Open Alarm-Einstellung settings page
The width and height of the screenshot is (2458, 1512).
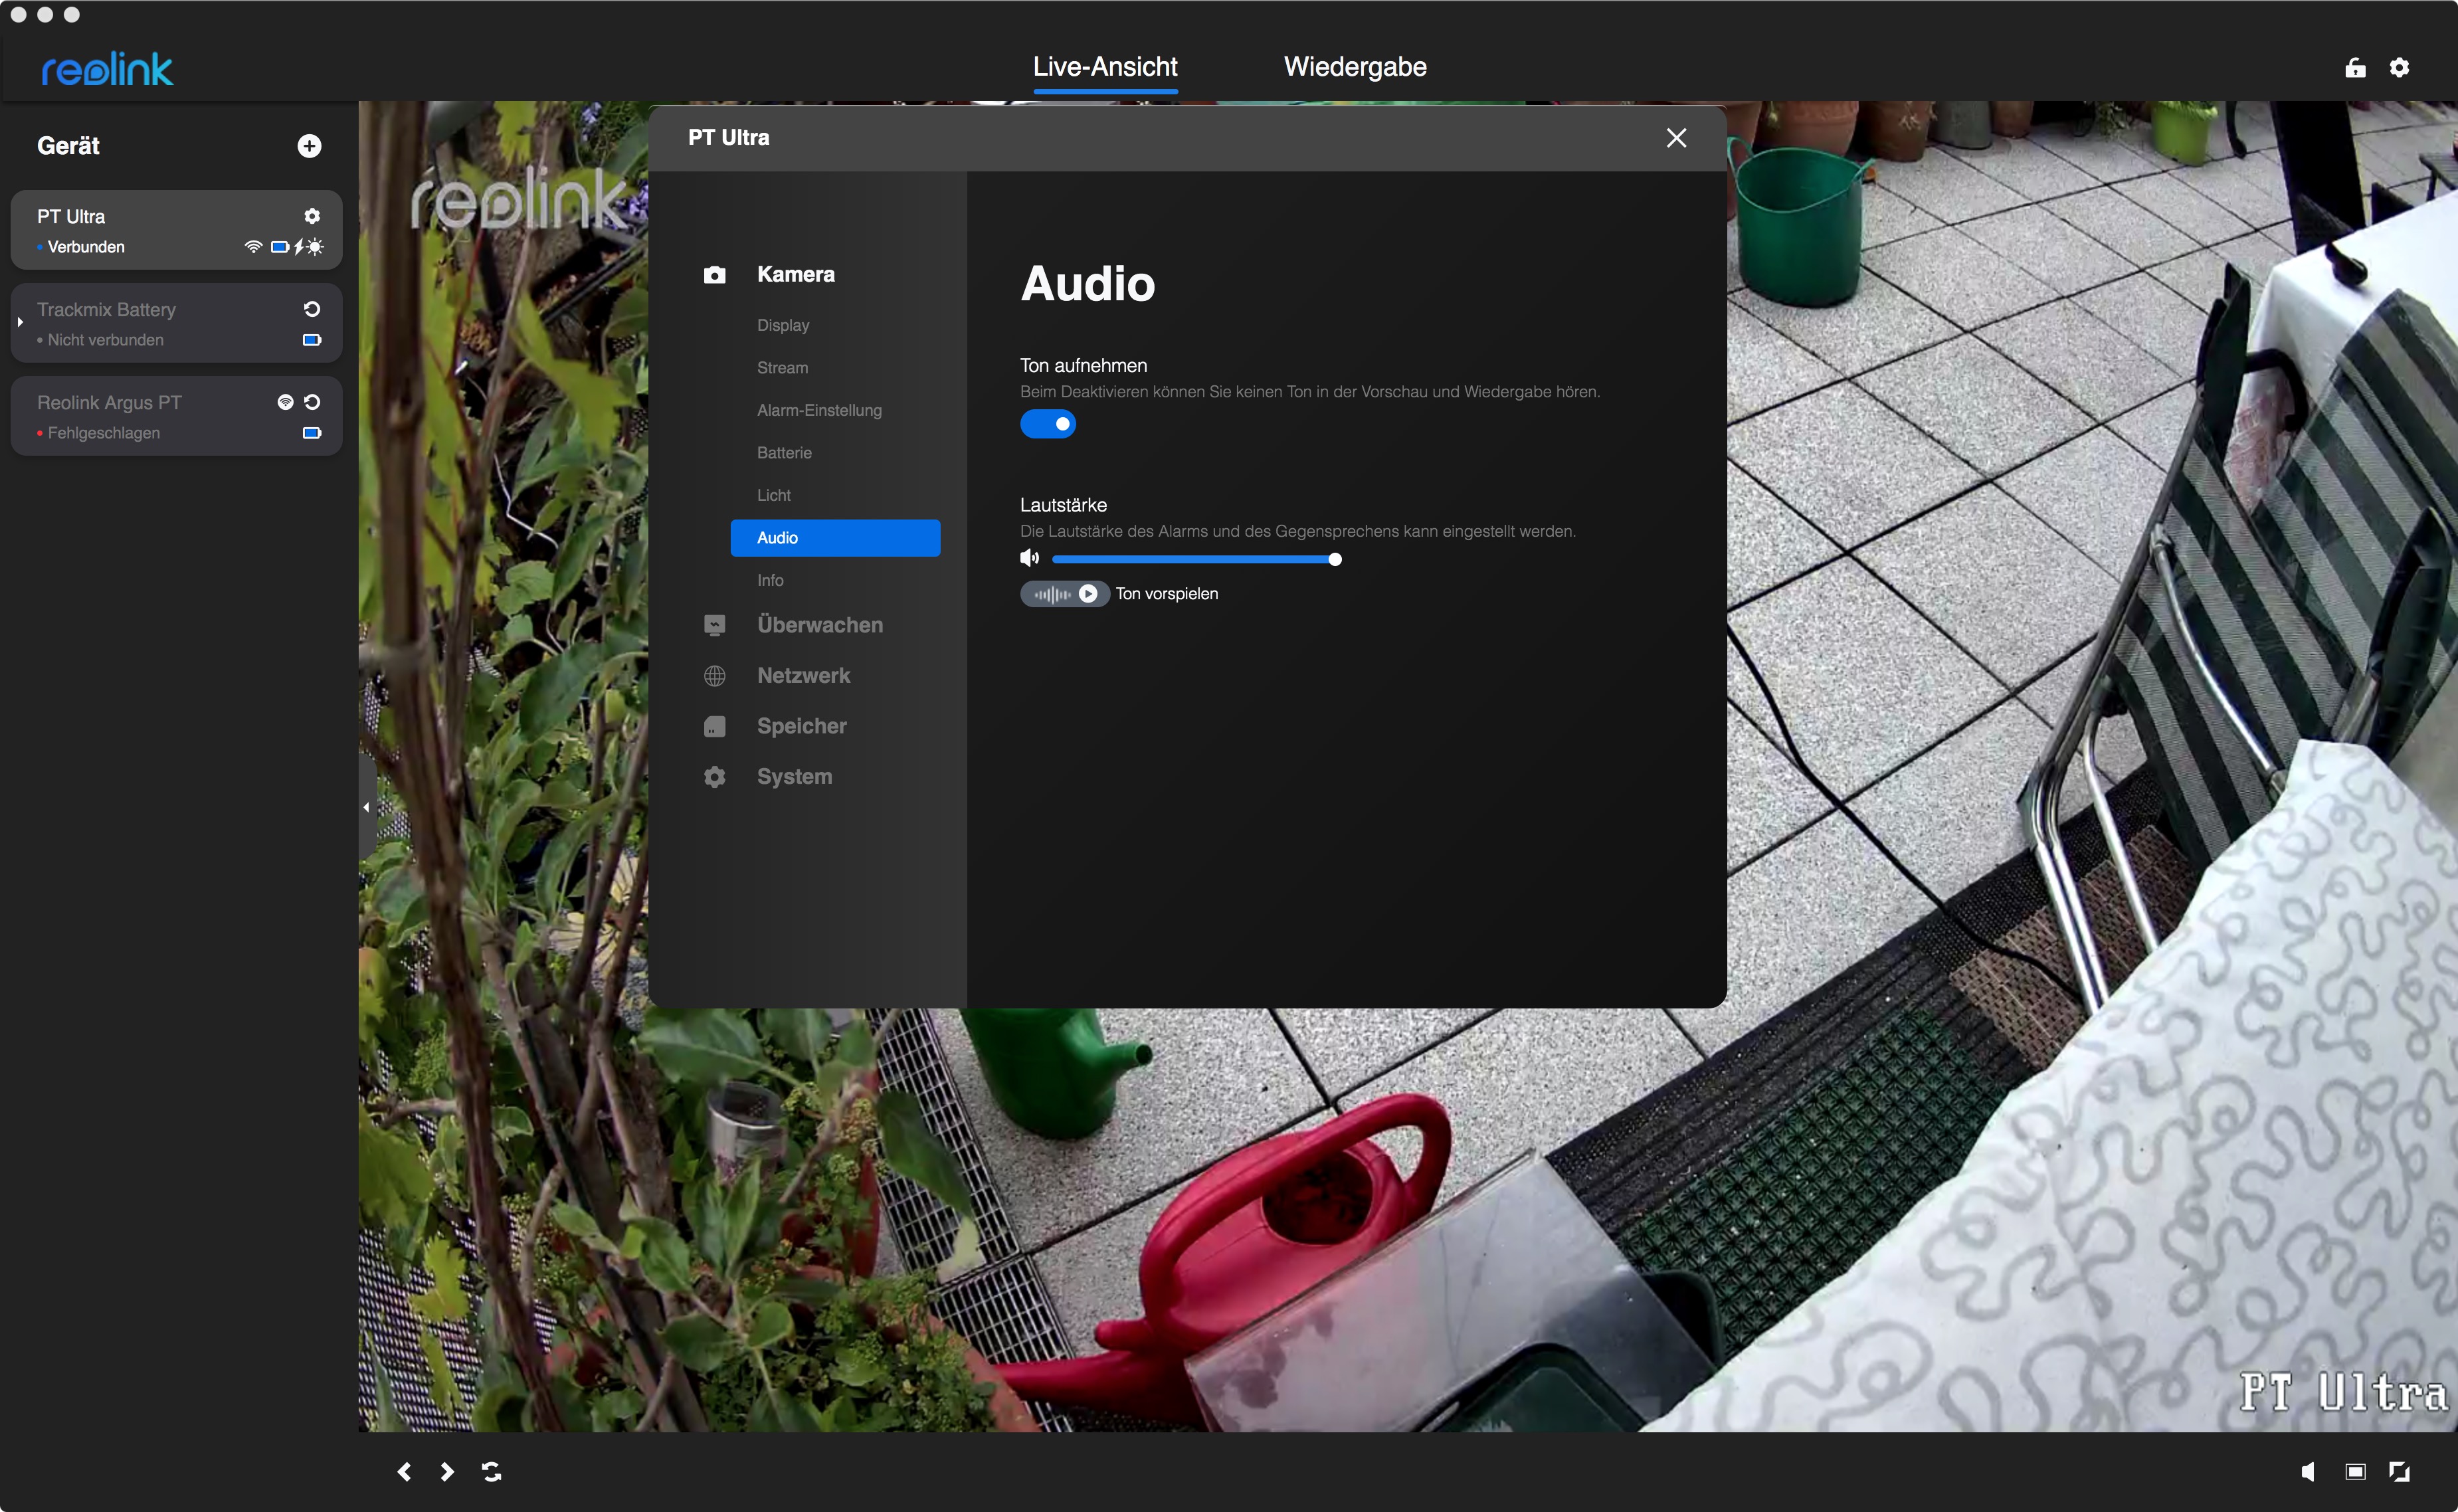pyautogui.click(x=819, y=410)
